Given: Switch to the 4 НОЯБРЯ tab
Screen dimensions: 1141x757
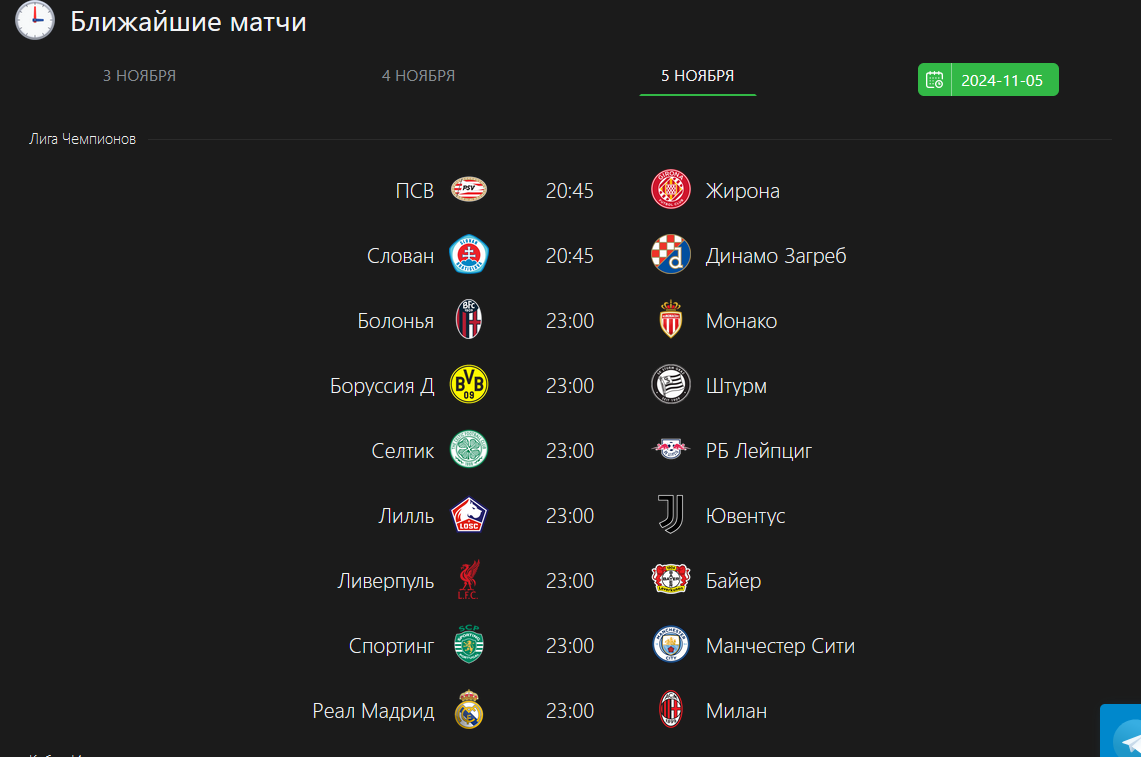Looking at the screenshot, I should pyautogui.click(x=418, y=76).
